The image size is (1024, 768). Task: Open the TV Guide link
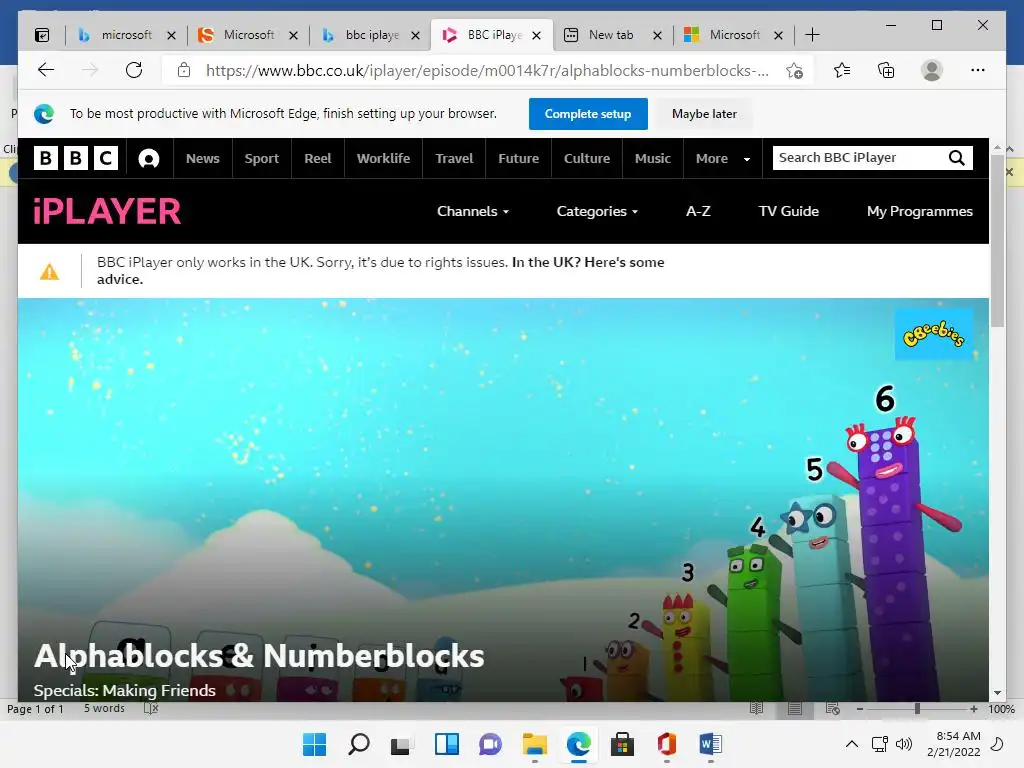788,212
